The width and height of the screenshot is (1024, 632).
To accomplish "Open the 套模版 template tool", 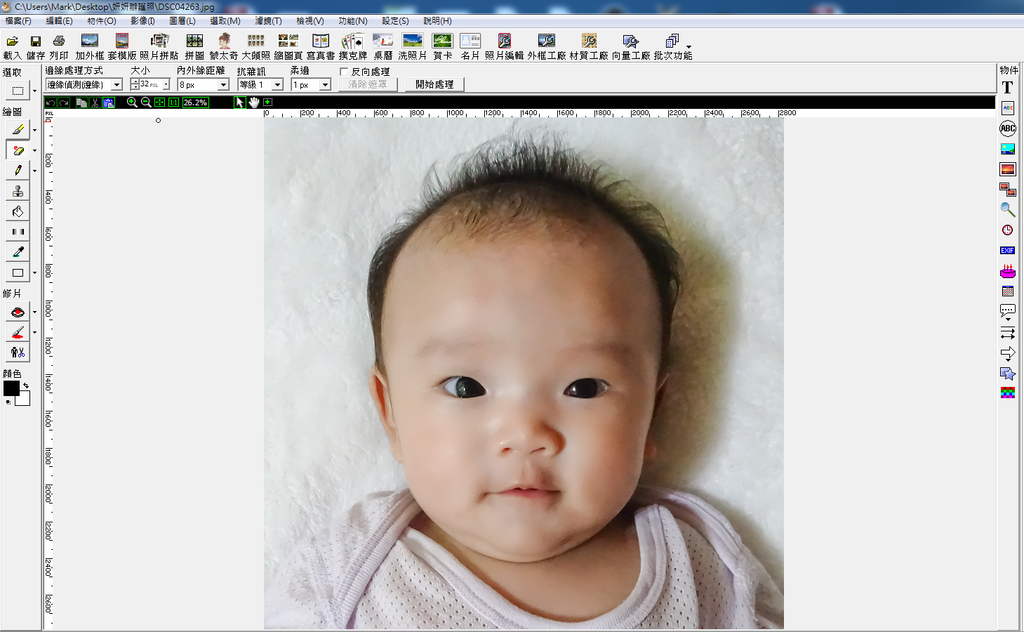I will click(122, 47).
